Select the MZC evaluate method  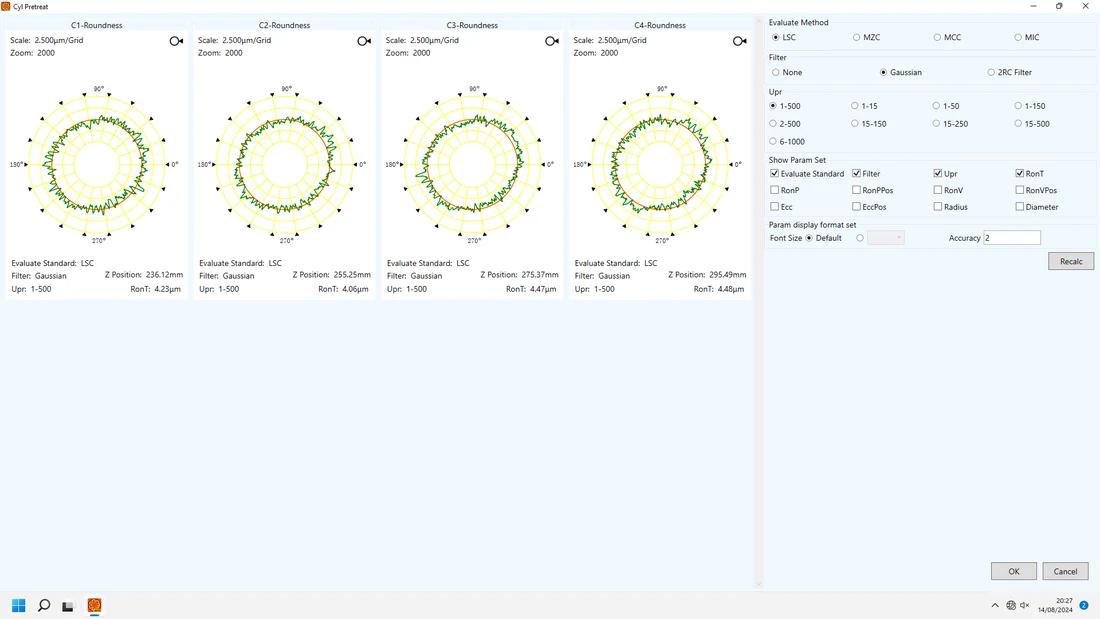pyautogui.click(x=866, y=37)
